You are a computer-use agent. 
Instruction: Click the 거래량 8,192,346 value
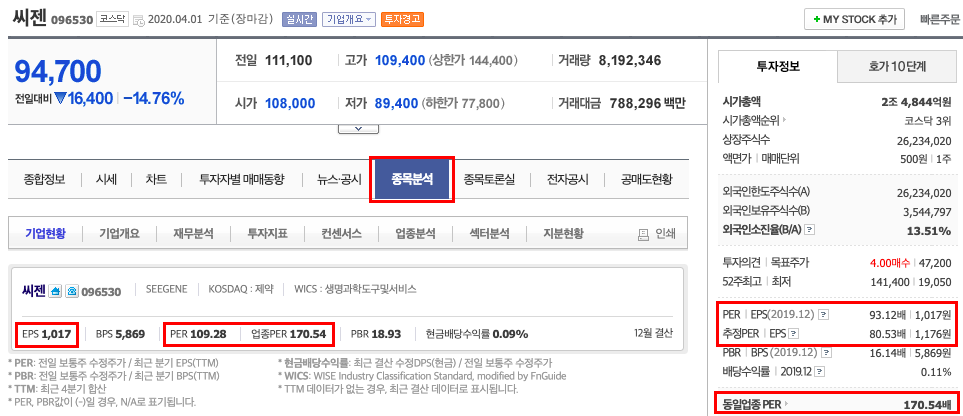tap(630, 60)
